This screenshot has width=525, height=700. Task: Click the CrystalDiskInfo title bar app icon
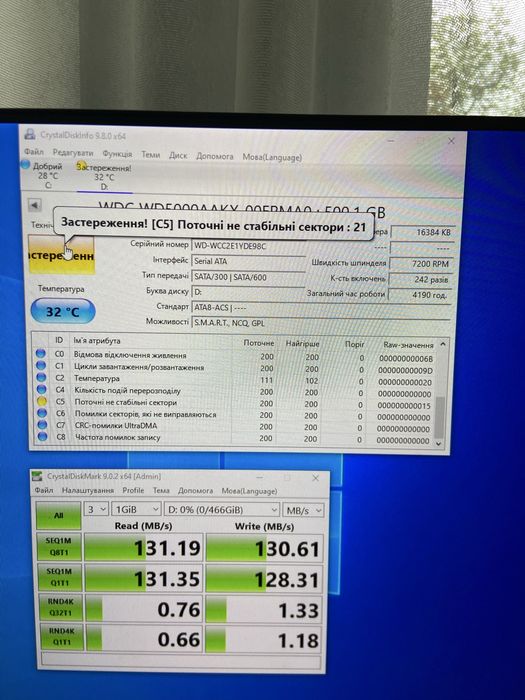click(x=30, y=134)
